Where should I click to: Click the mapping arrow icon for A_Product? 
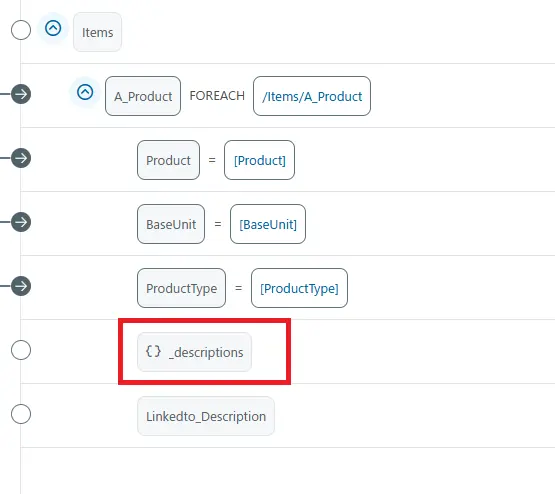(x=21, y=94)
